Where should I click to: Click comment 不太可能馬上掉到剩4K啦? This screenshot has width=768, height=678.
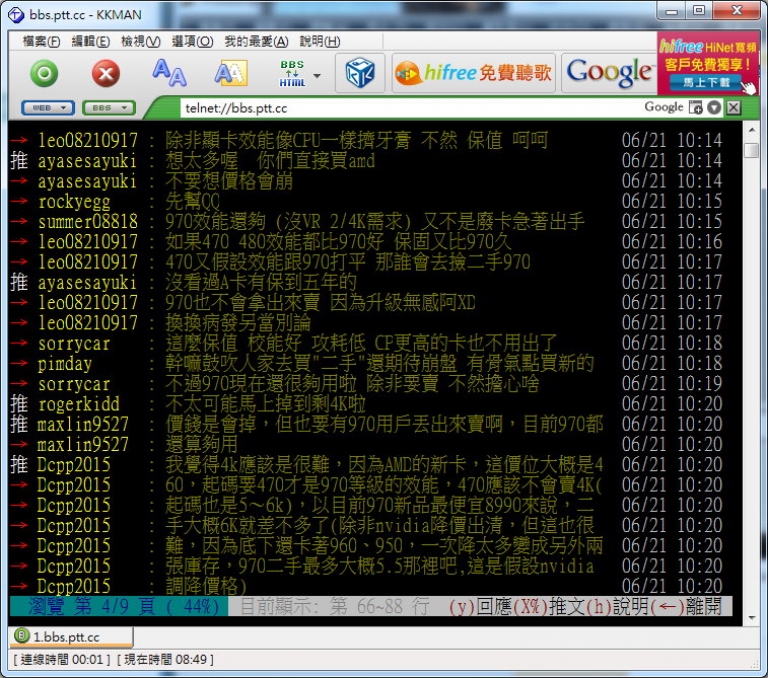pyautogui.click(x=265, y=404)
